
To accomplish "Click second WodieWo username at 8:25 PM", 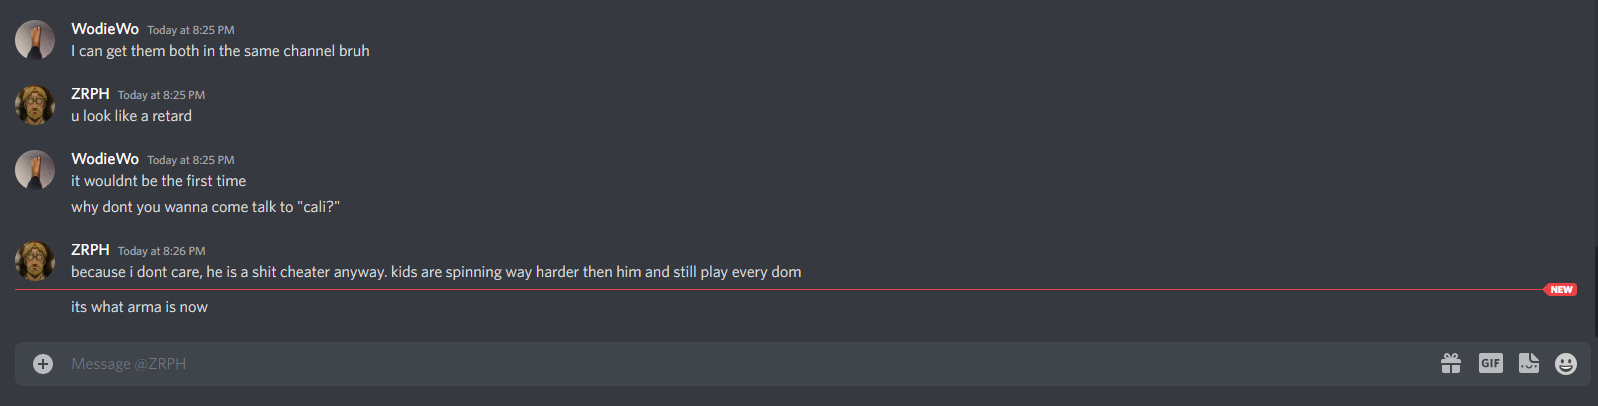I will 105,159.
